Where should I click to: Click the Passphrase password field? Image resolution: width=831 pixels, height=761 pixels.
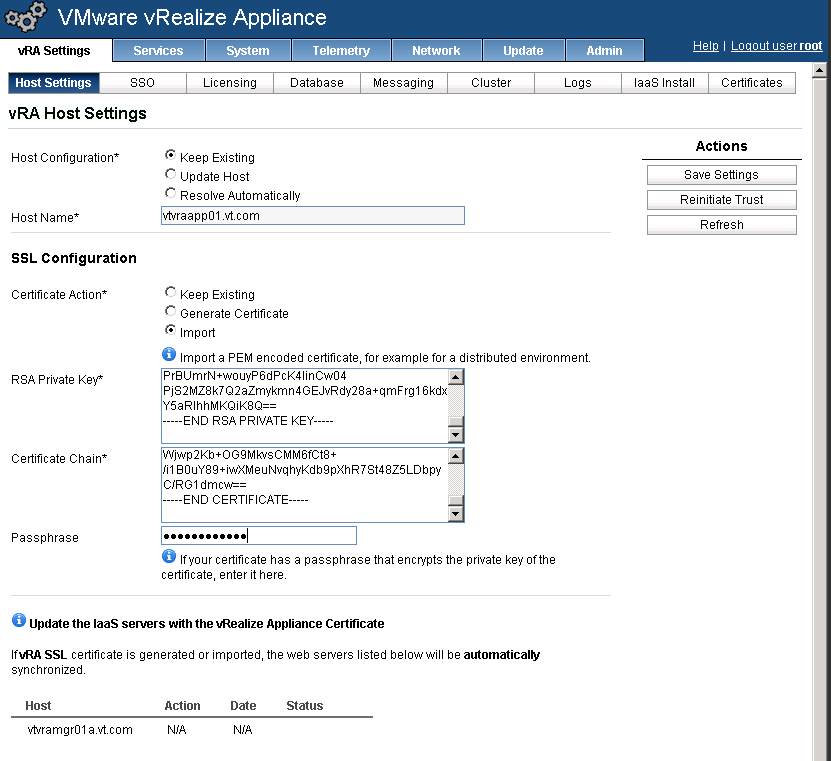259,536
